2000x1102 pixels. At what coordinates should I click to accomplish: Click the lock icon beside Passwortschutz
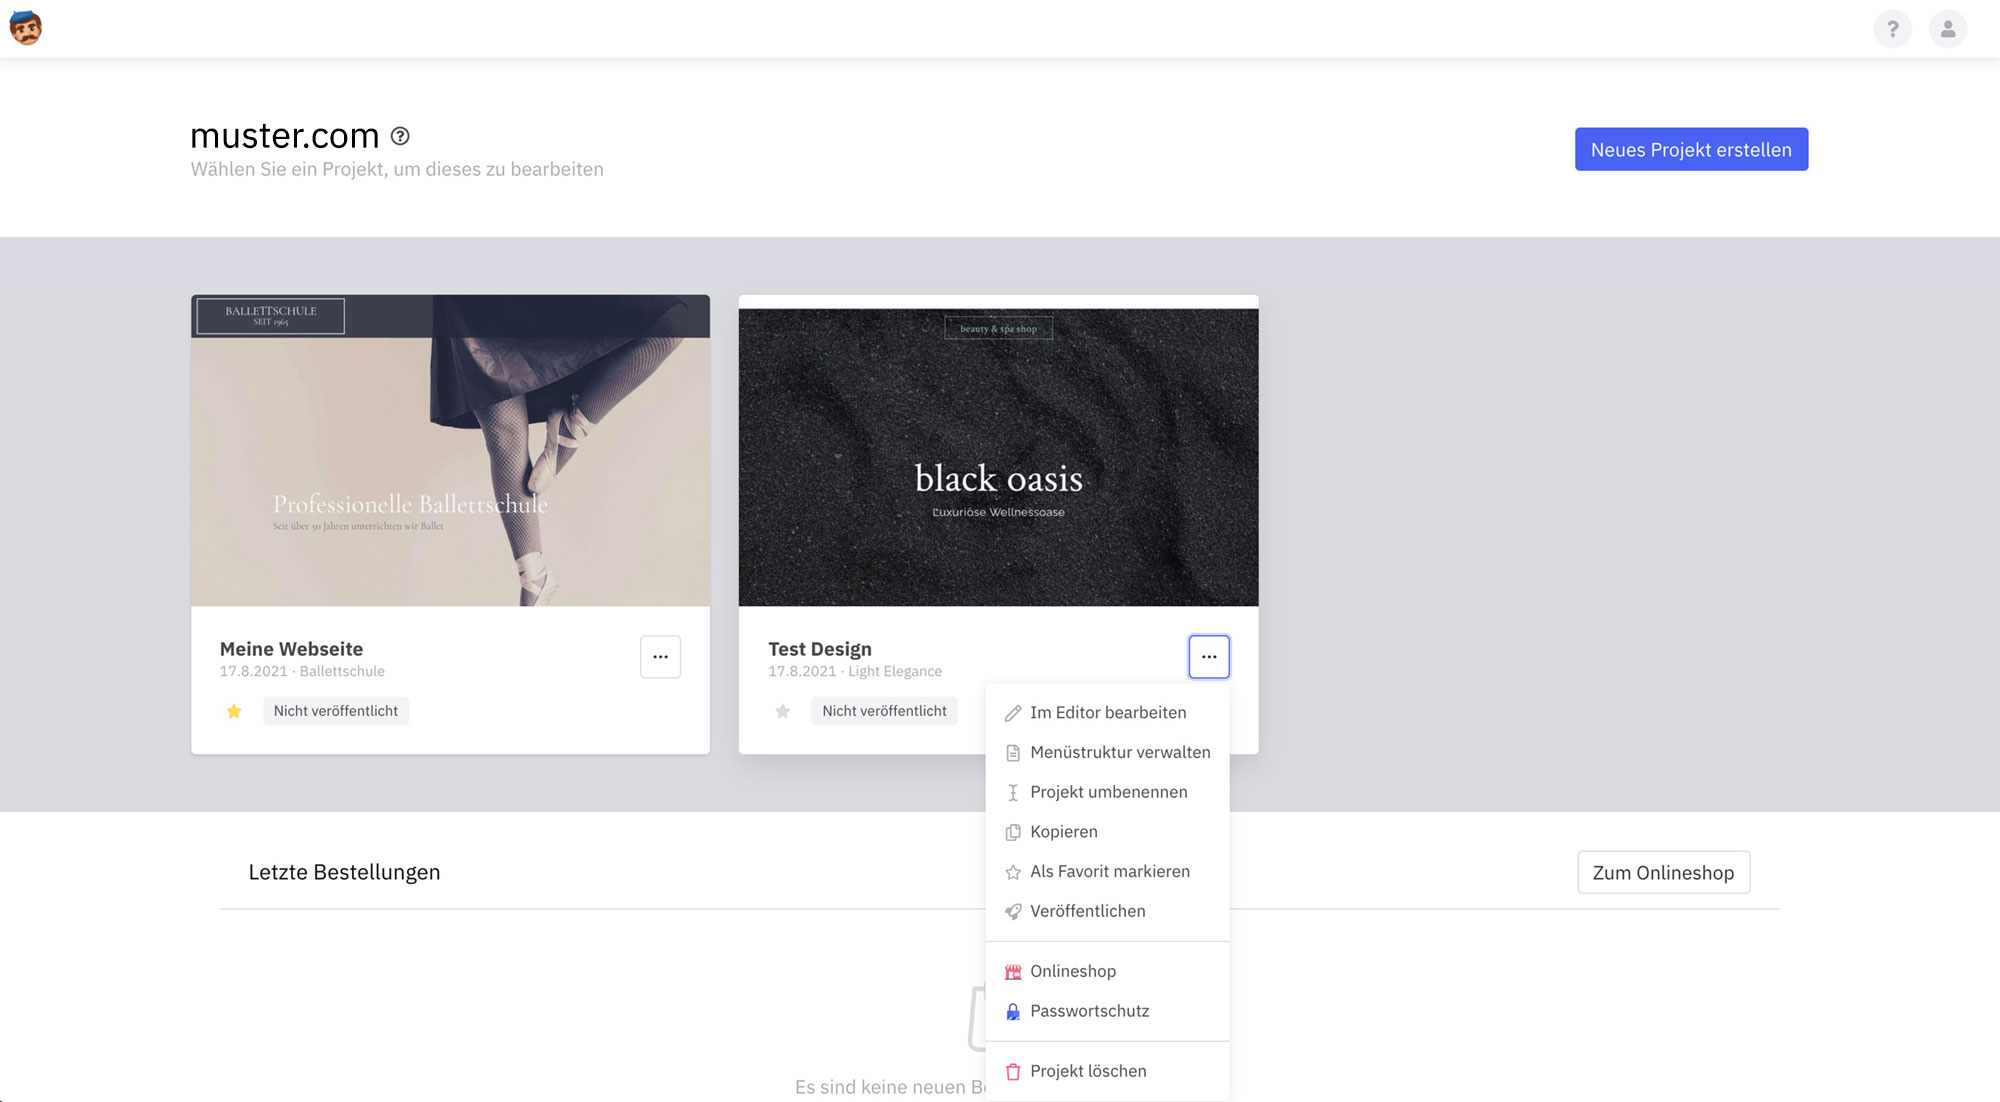pyautogui.click(x=1013, y=1012)
